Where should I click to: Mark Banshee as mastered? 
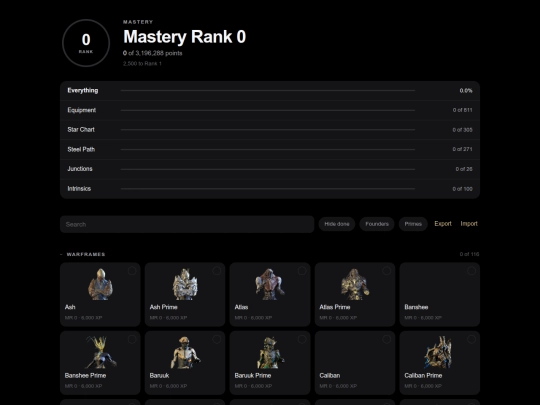pyautogui.click(x=471, y=271)
